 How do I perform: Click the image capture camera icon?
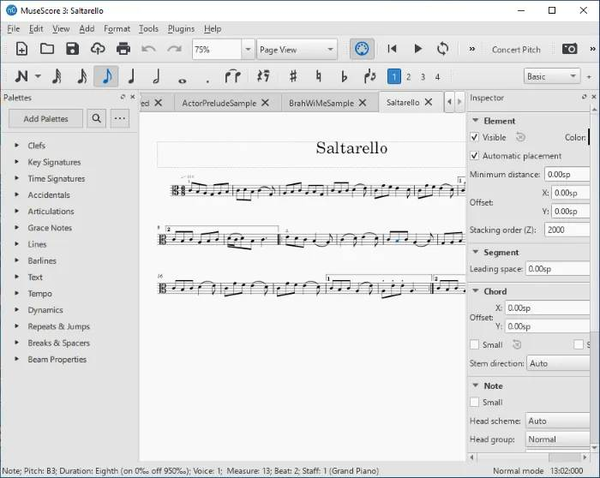[569, 48]
